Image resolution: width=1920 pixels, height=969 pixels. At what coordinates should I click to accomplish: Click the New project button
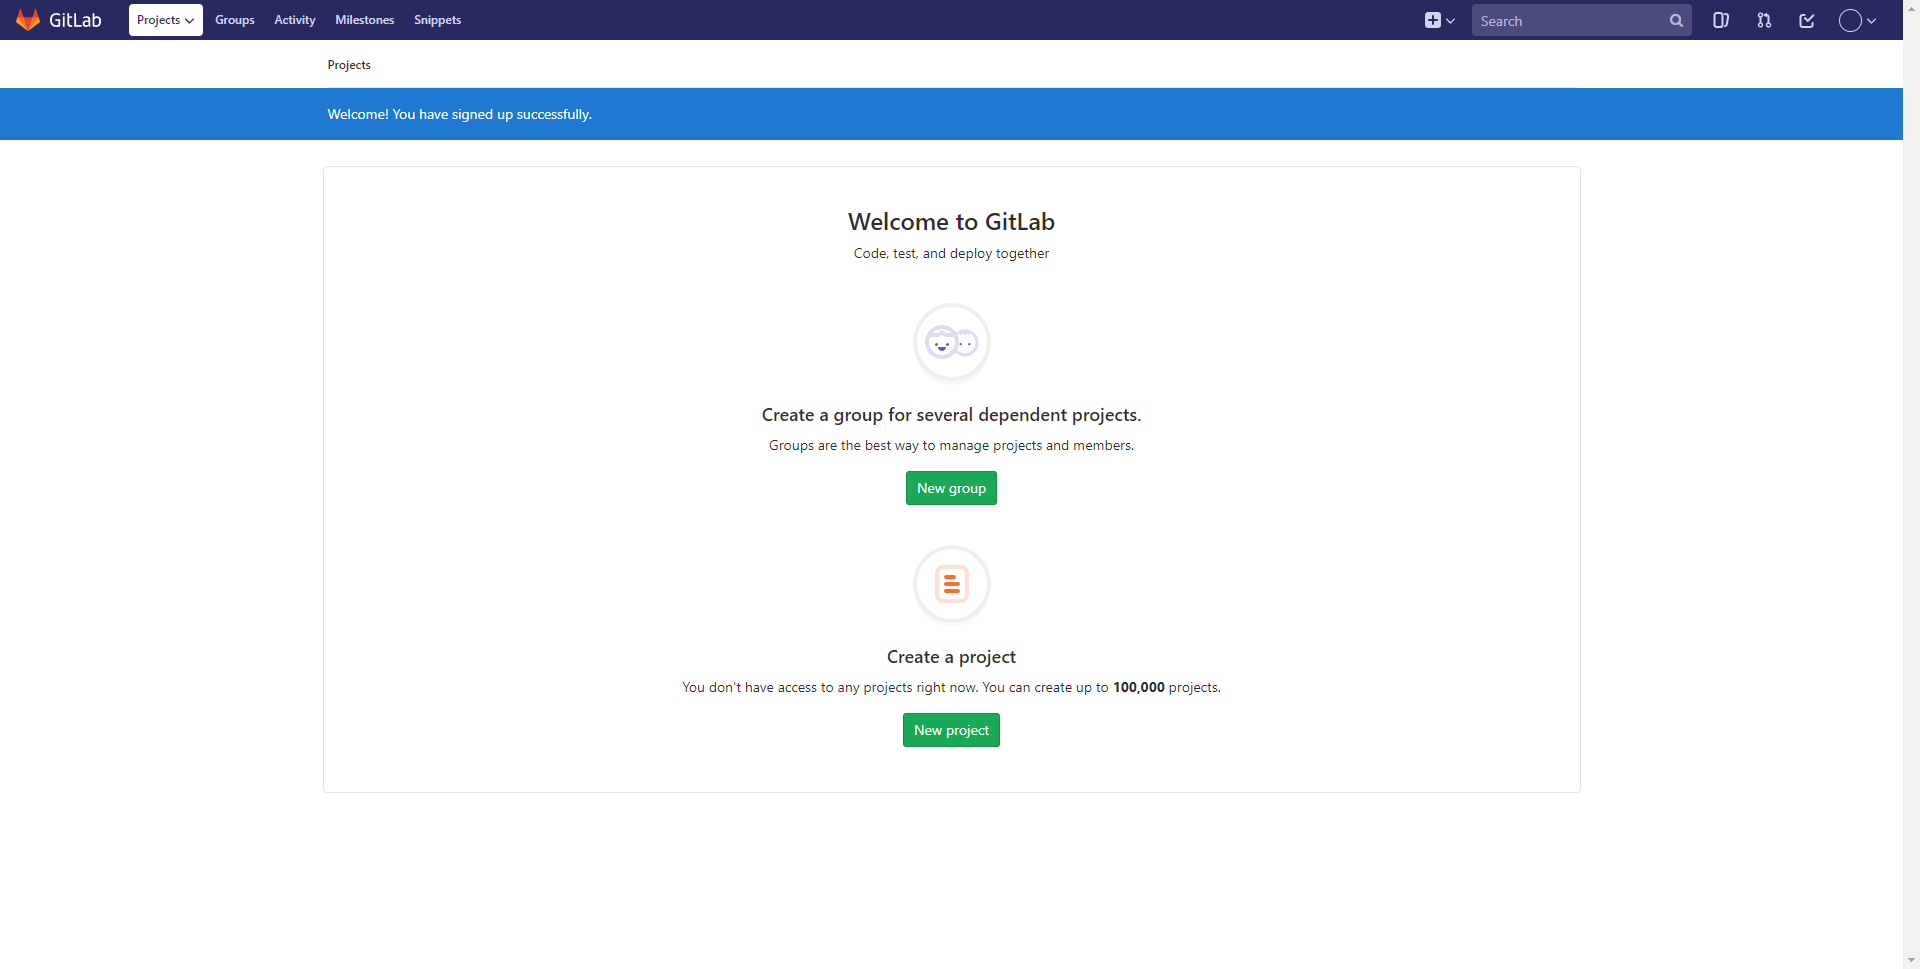click(951, 730)
